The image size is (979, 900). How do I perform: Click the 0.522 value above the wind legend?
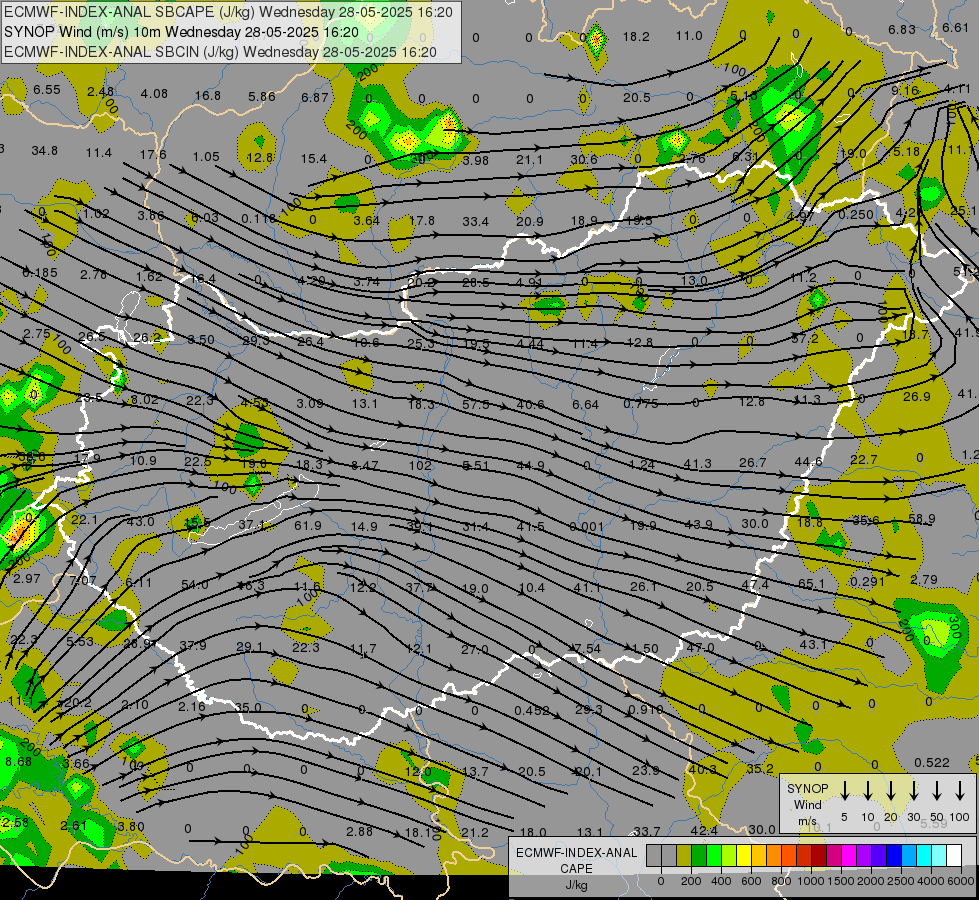(932, 762)
